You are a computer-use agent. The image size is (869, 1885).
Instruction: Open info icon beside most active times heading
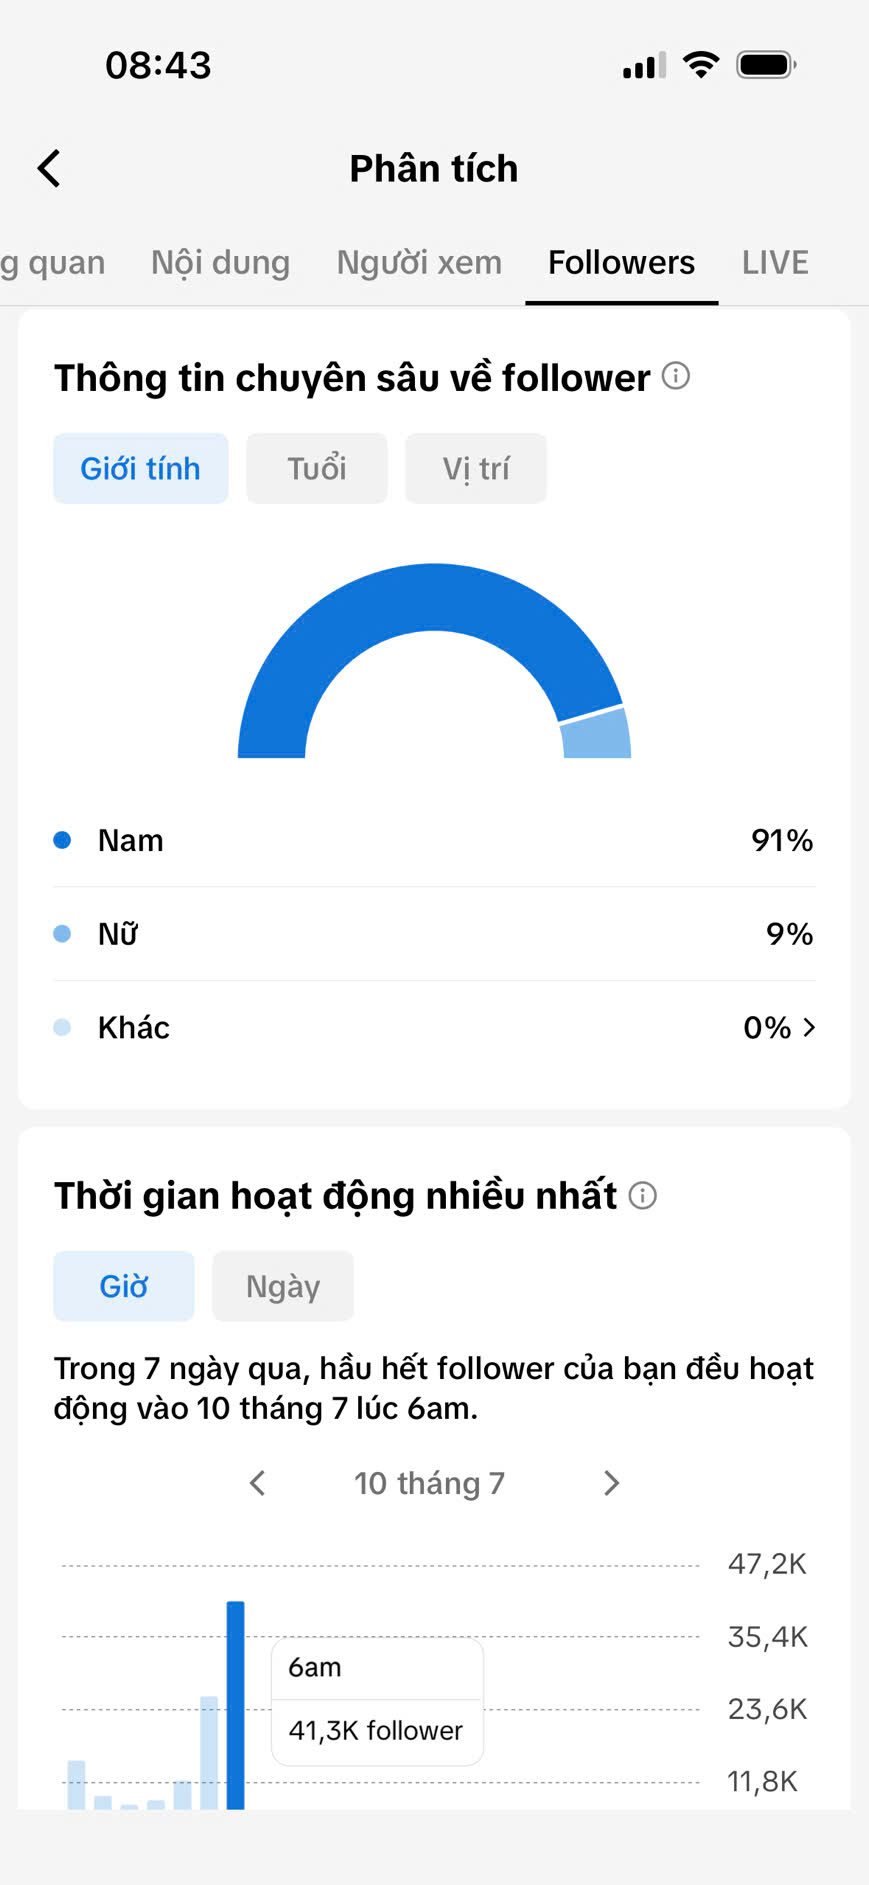coord(643,1195)
